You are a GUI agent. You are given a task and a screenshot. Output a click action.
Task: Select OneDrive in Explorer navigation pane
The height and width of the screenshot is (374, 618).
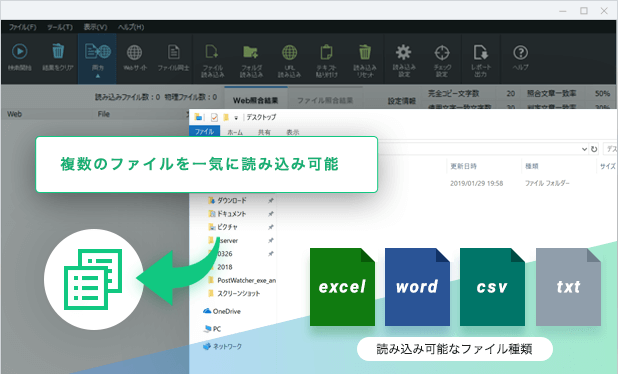point(222,311)
